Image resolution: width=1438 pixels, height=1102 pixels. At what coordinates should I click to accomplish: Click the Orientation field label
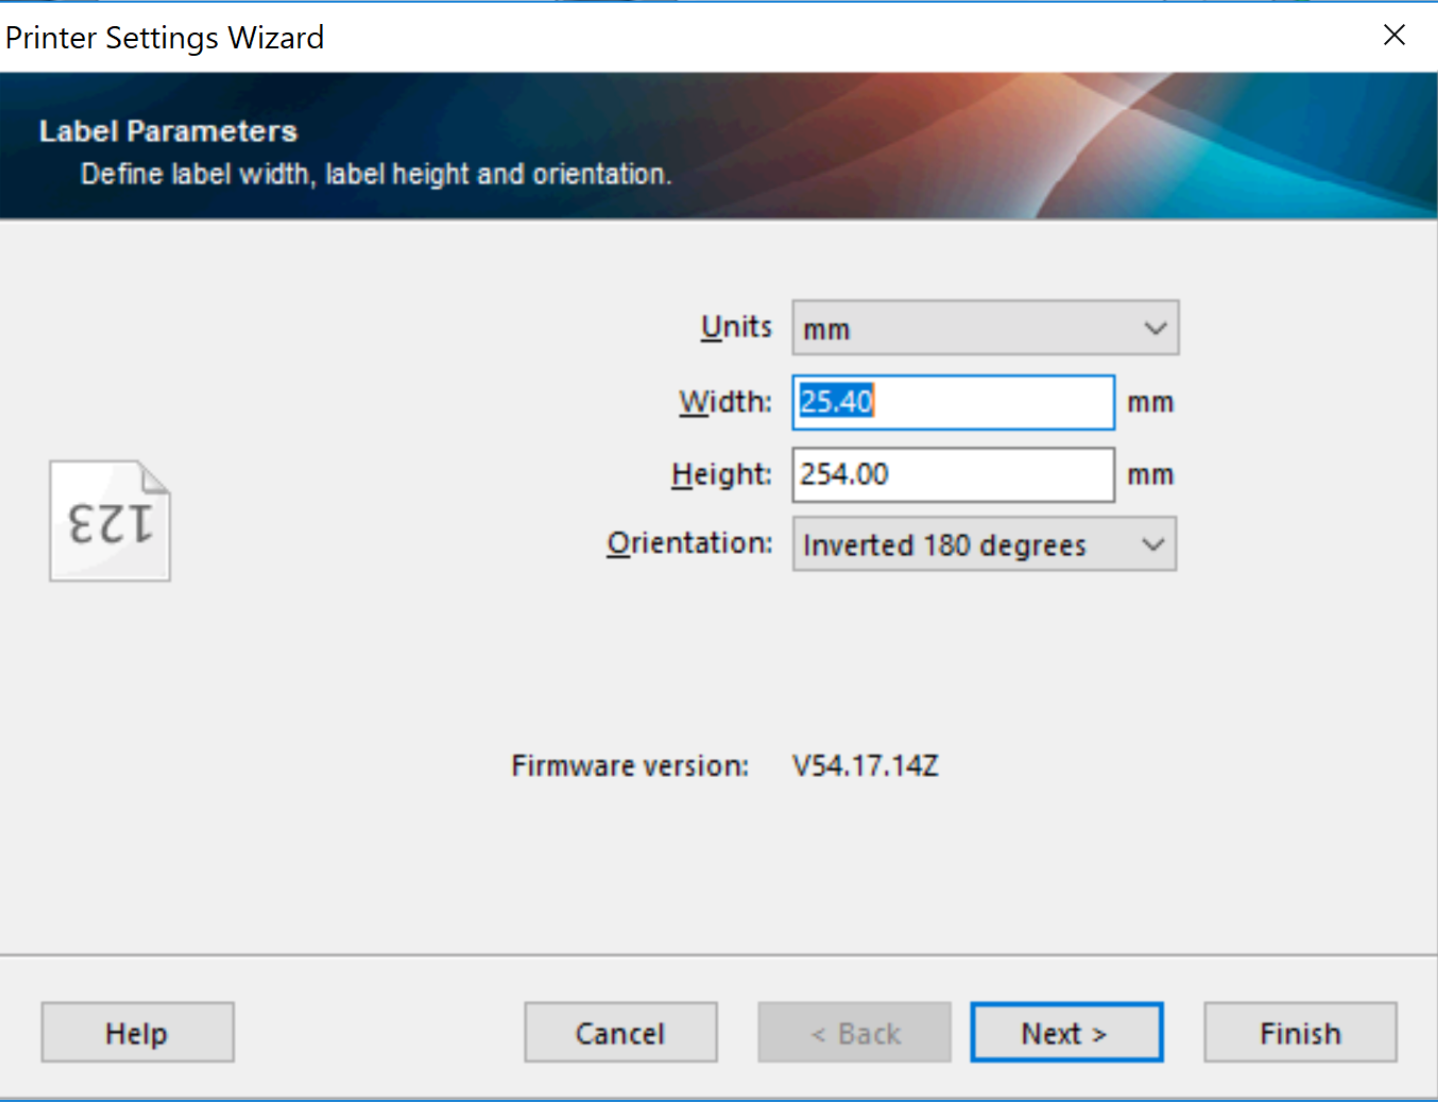point(689,543)
